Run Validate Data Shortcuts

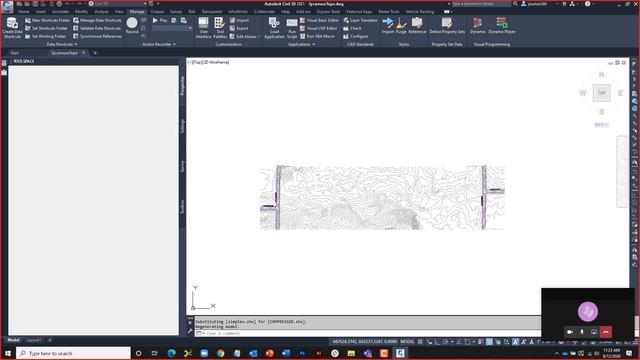point(97,28)
